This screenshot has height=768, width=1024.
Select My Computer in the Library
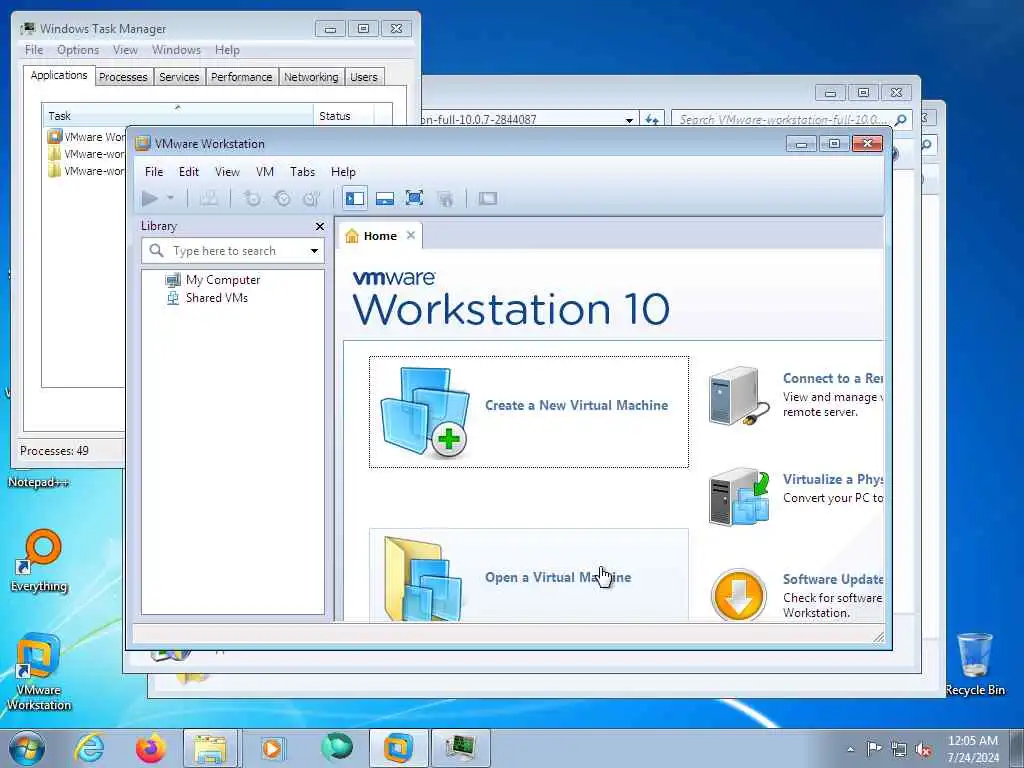point(222,280)
